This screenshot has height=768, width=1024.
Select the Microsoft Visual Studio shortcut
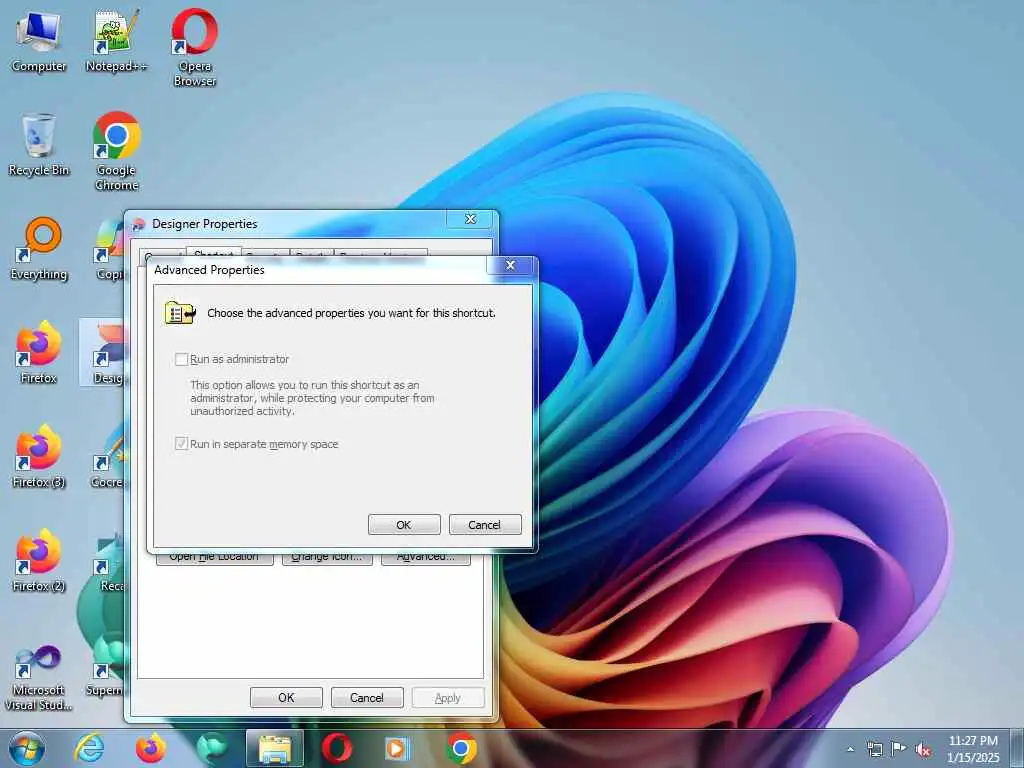click(39, 678)
